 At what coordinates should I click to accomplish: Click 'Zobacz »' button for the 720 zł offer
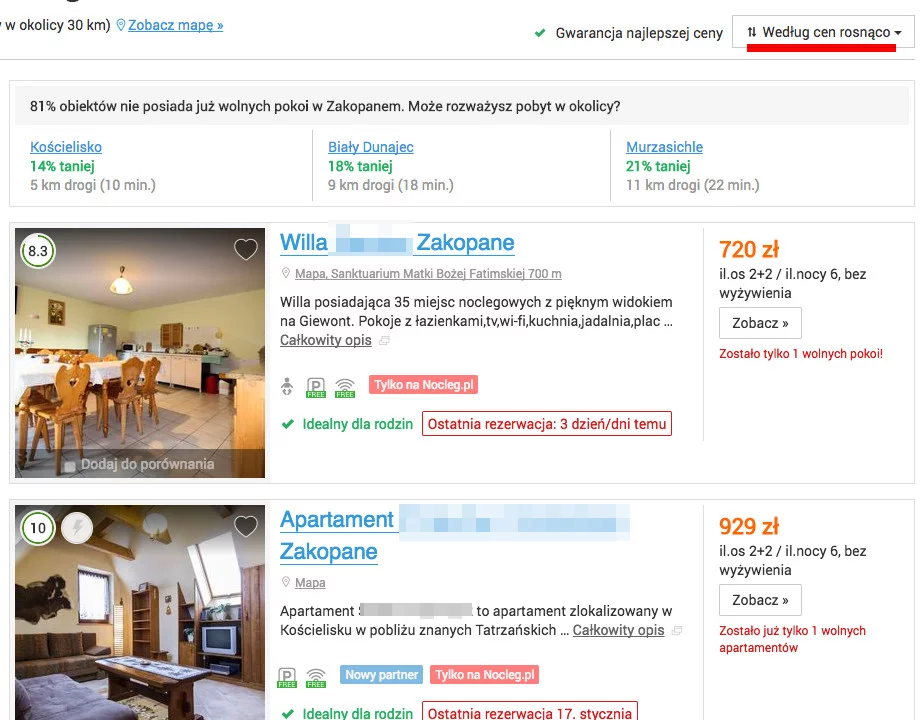click(x=760, y=323)
